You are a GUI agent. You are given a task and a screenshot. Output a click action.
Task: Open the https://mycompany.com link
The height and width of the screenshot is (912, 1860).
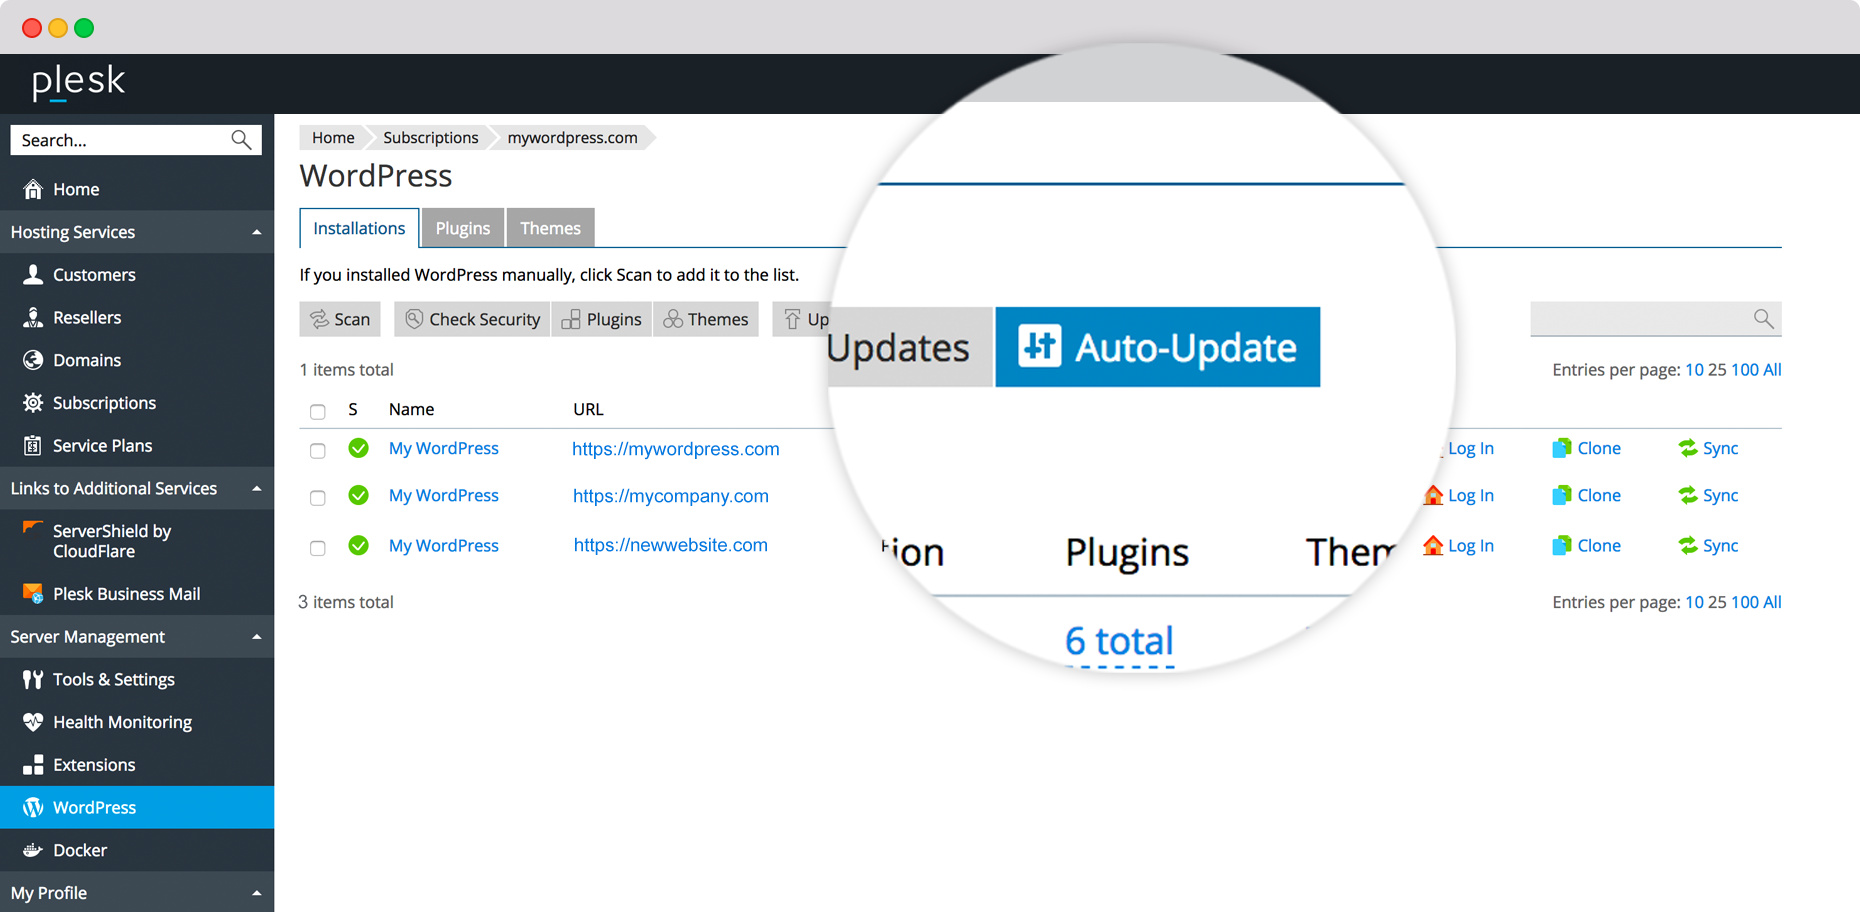click(670, 496)
